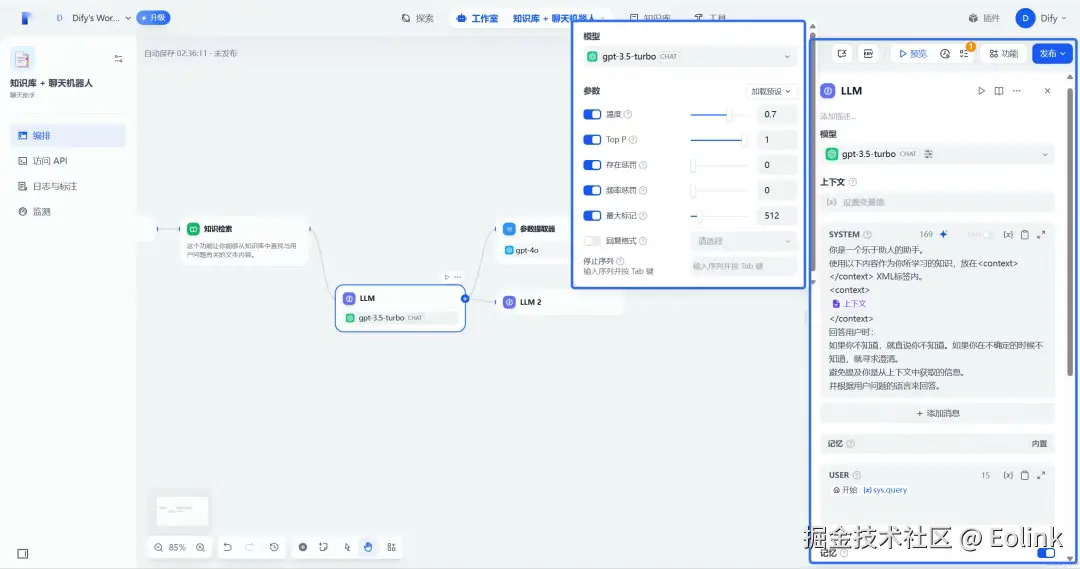Click the 预览 Preview button
This screenshot has height=569, width=1080.
click(x=913, y=54)
